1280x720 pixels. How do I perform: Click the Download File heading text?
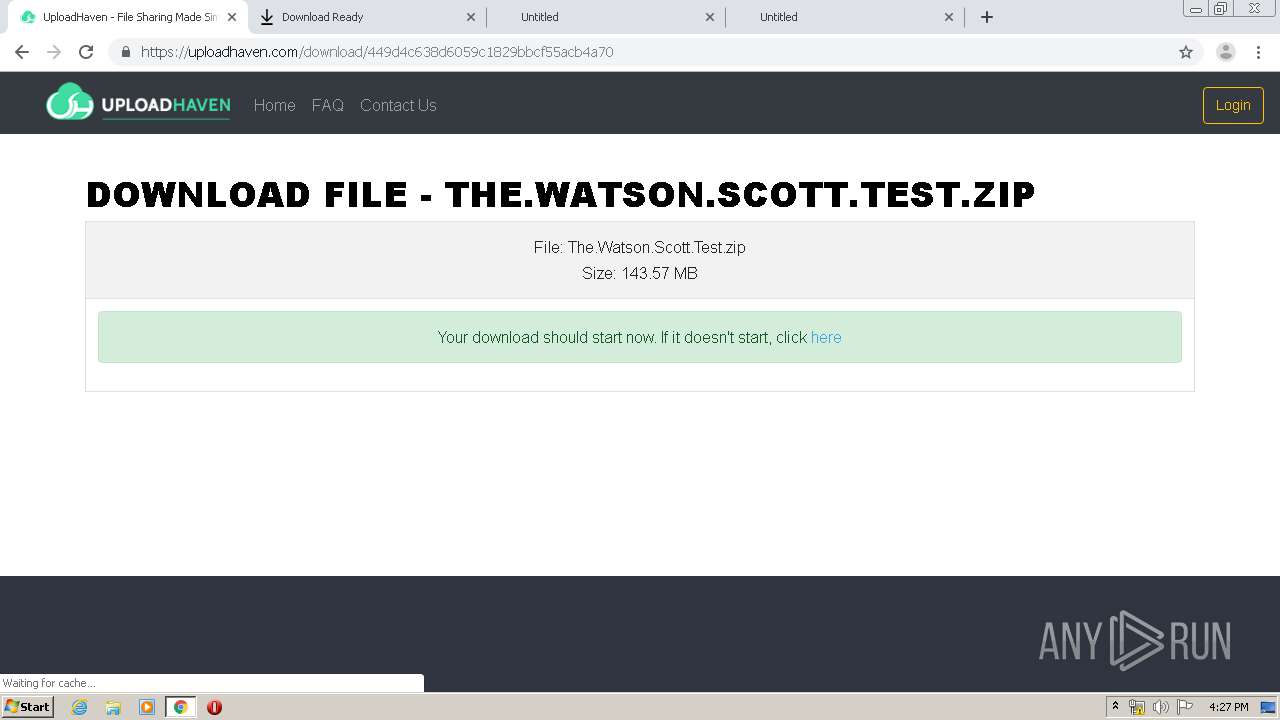(x=561, y=195)
